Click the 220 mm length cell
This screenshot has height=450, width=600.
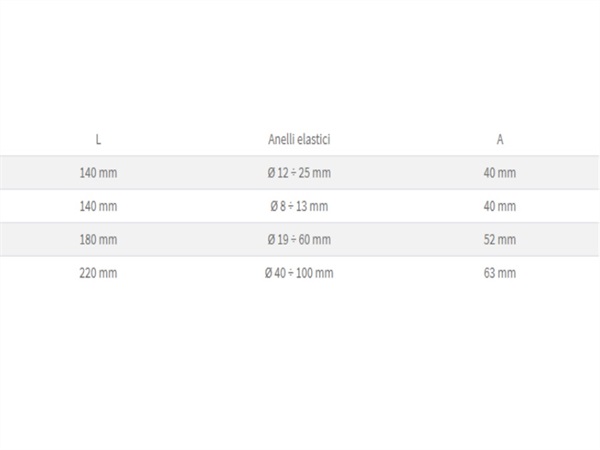pos(98,273)
